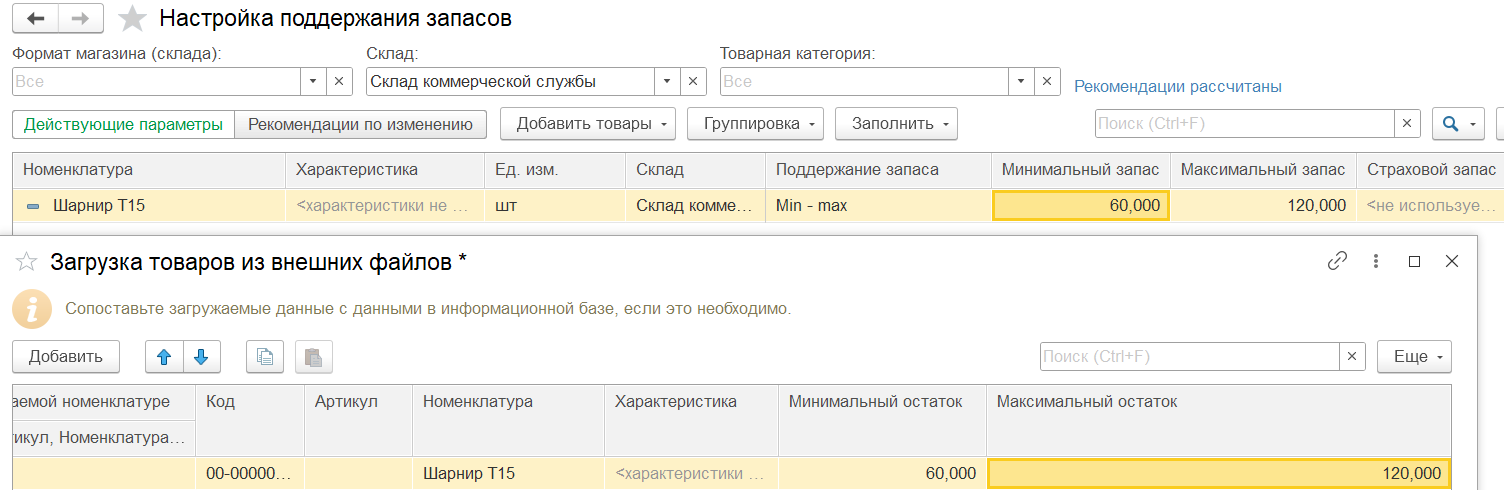Click the Добавить button in the dialog
Viewport: 1504px width, 490px height.
tap(66, 357)
